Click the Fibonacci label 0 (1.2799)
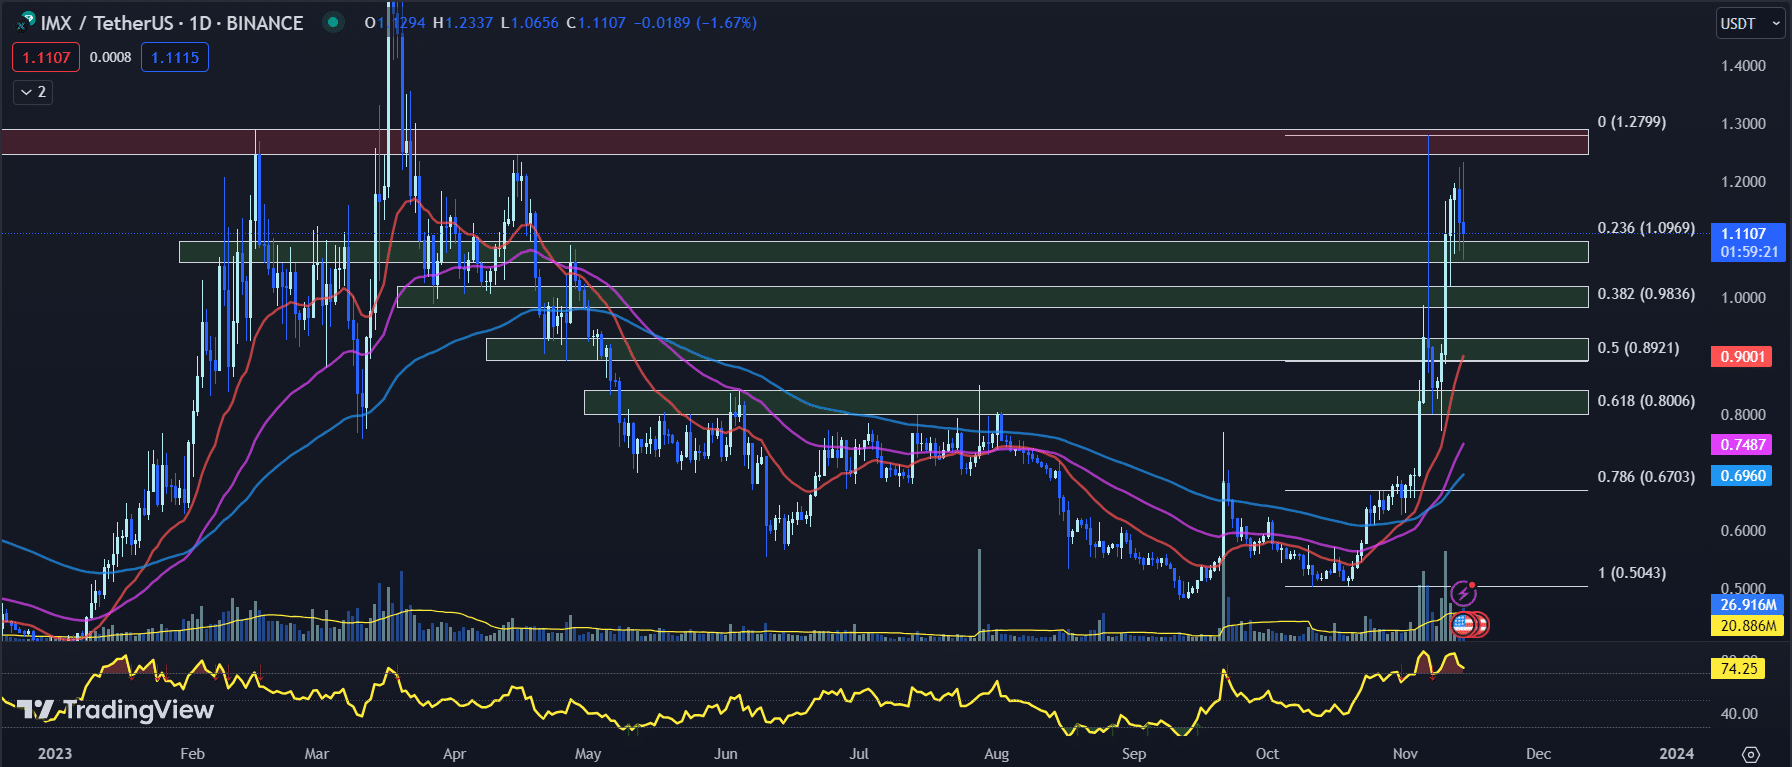The image size is (1792, 767). 1632,122
